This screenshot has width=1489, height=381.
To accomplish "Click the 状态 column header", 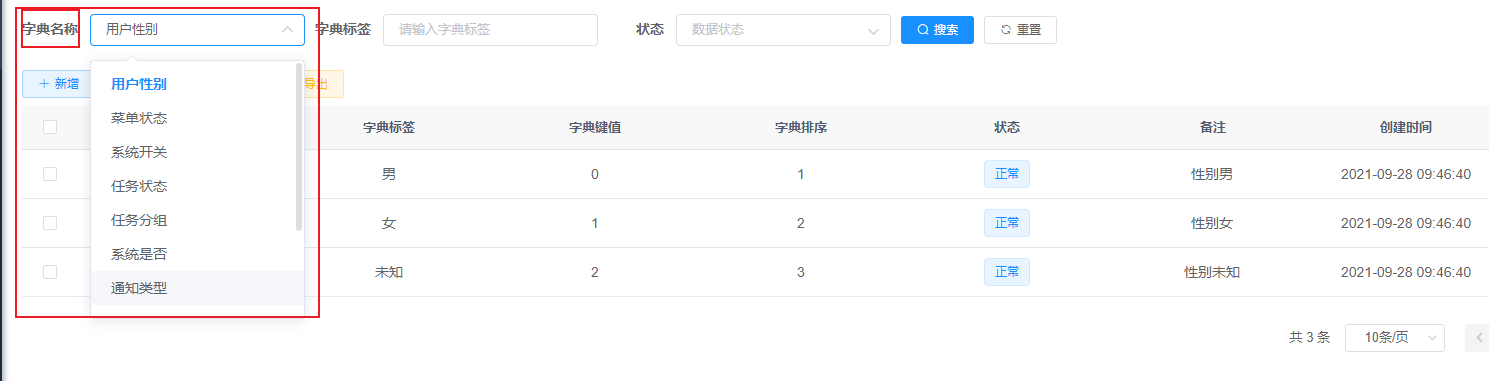I will pos(1007,128).
